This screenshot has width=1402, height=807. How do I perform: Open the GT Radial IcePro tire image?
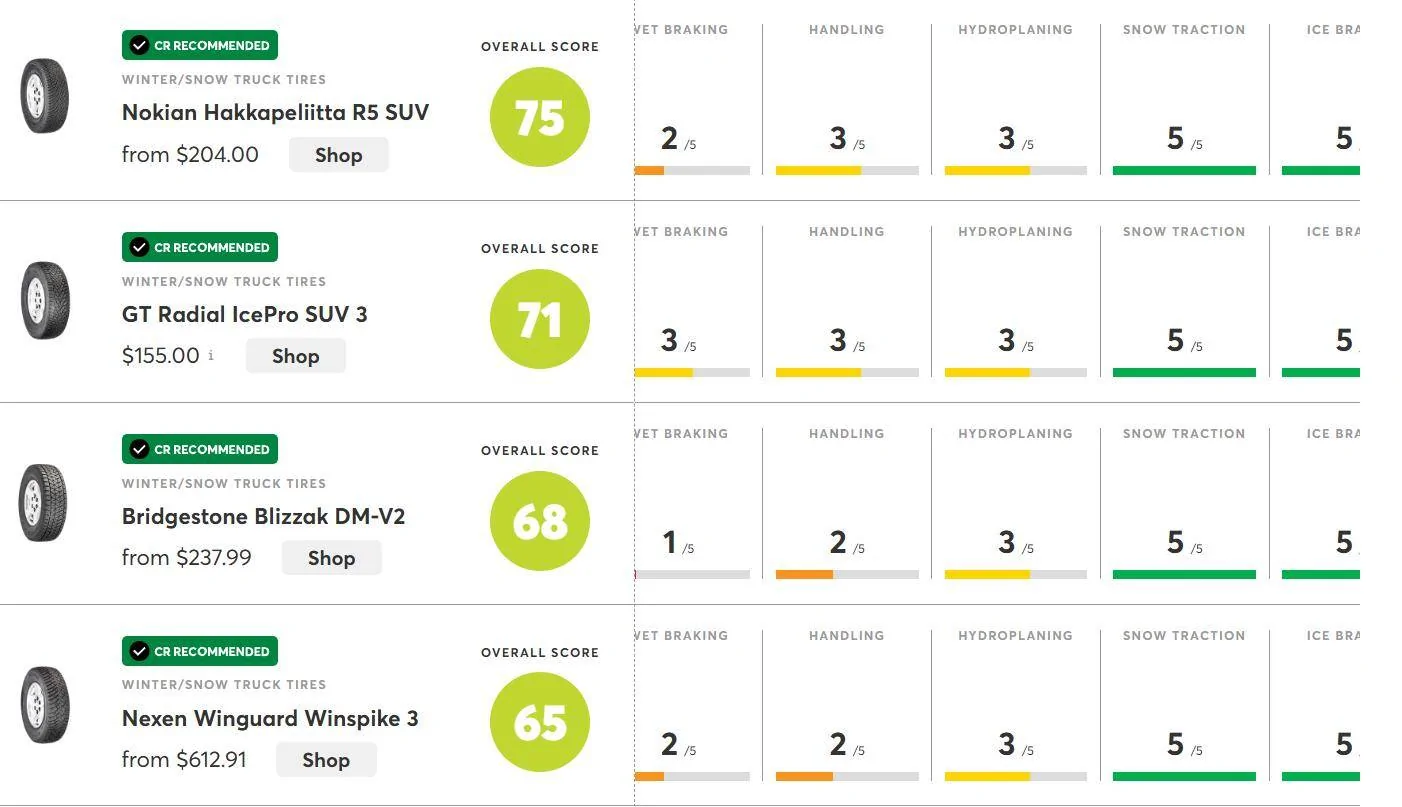tap(45, 300)
